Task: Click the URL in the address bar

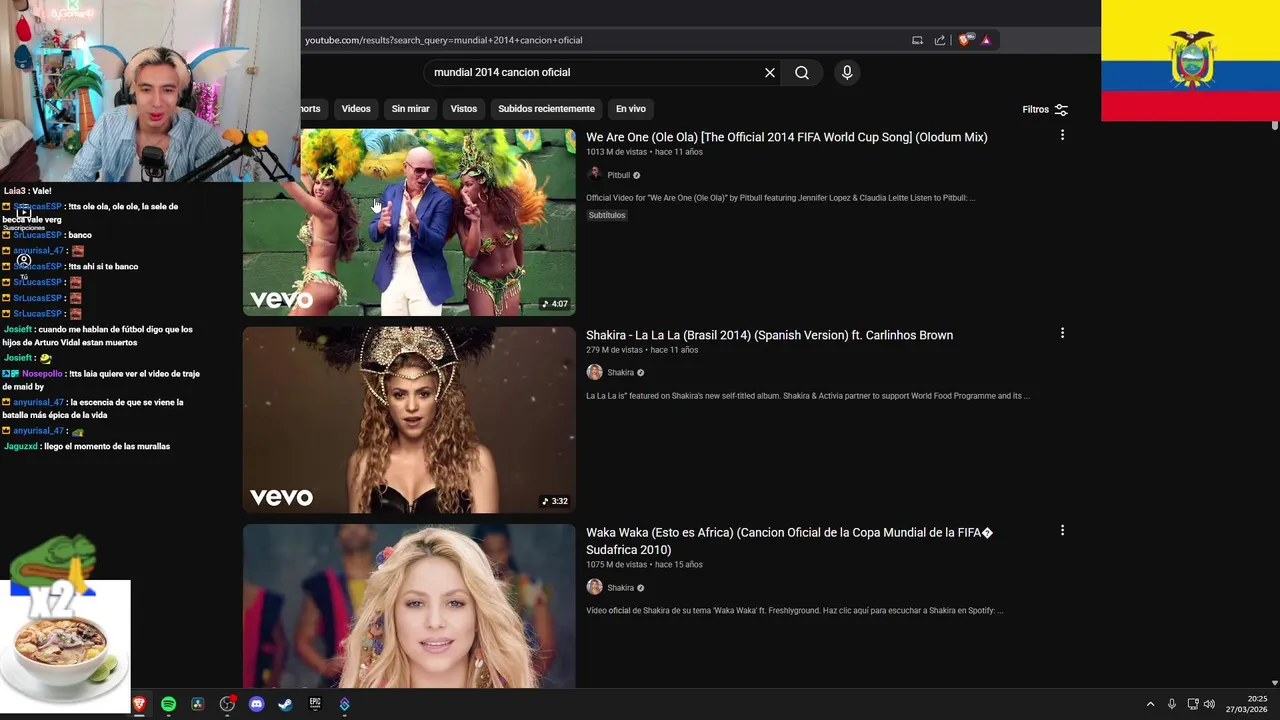Action: pos(443,40)
